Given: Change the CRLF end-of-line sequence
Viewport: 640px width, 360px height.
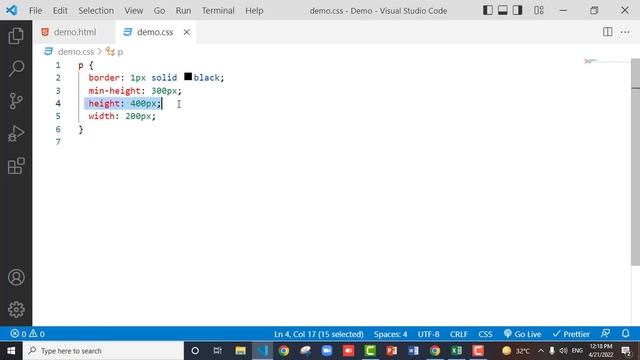Looking at the screenshot, I should 458,334.
